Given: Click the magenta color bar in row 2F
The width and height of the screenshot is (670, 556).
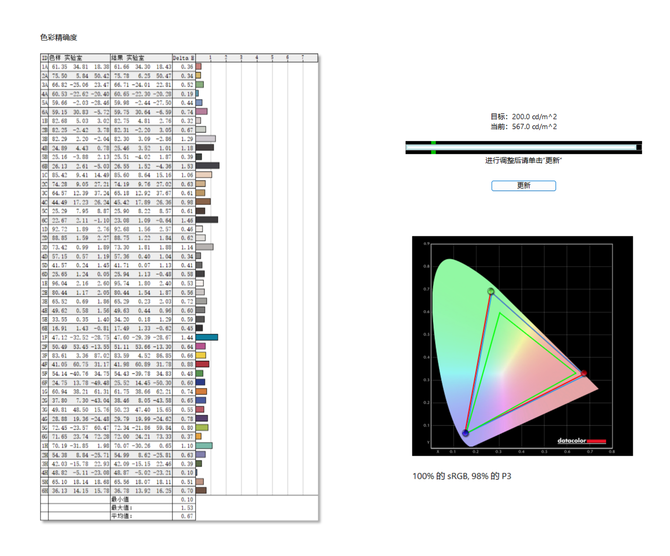Looking at the screenshot, I should [x=201, y=346].
